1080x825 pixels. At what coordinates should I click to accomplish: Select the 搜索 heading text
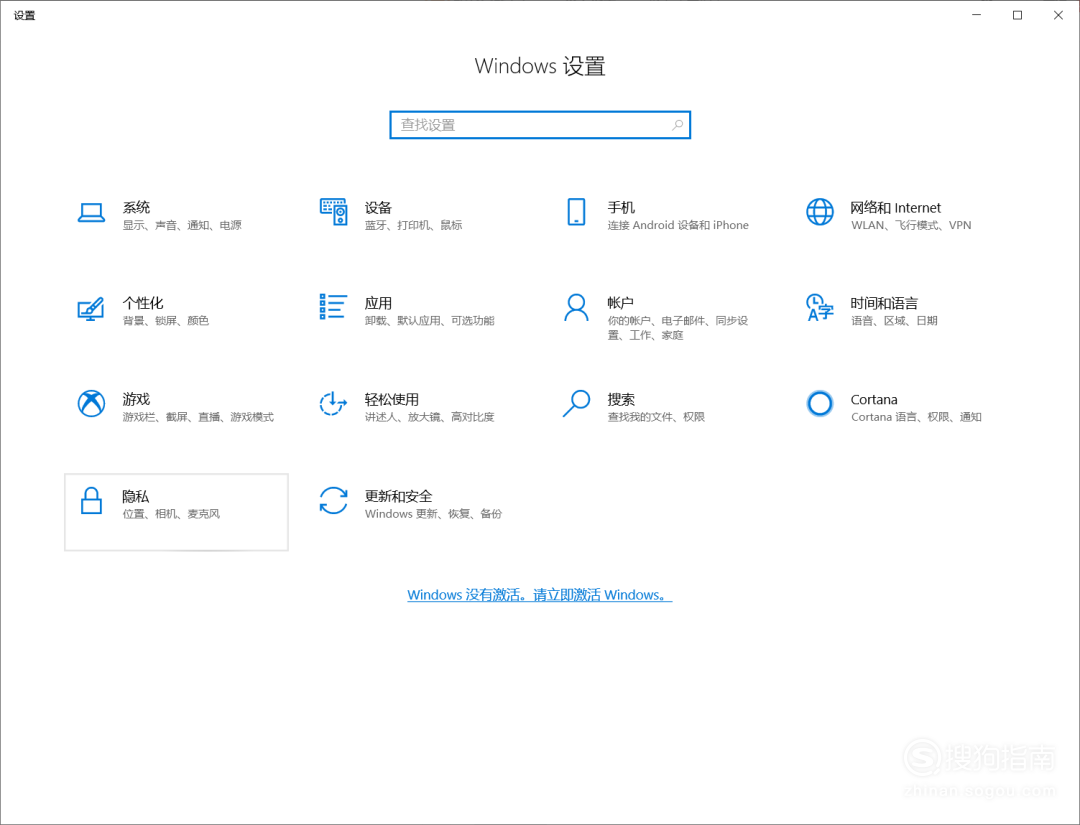621,399
